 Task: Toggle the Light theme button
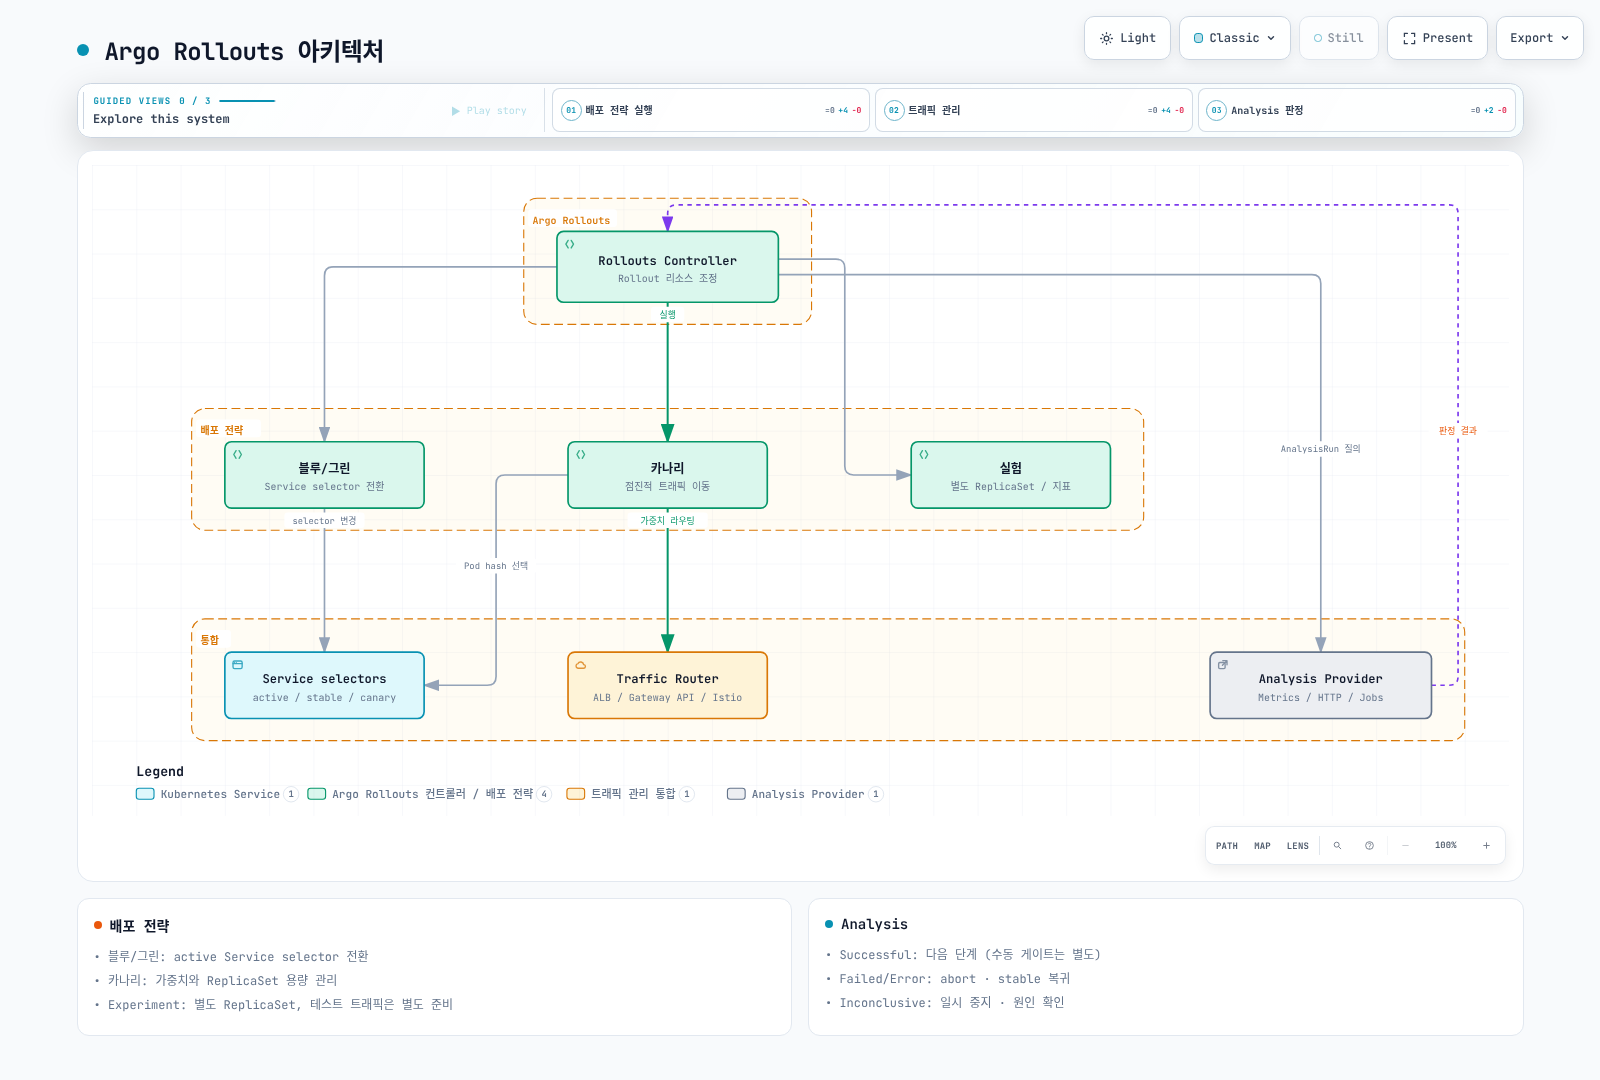tap(1127, 38)
